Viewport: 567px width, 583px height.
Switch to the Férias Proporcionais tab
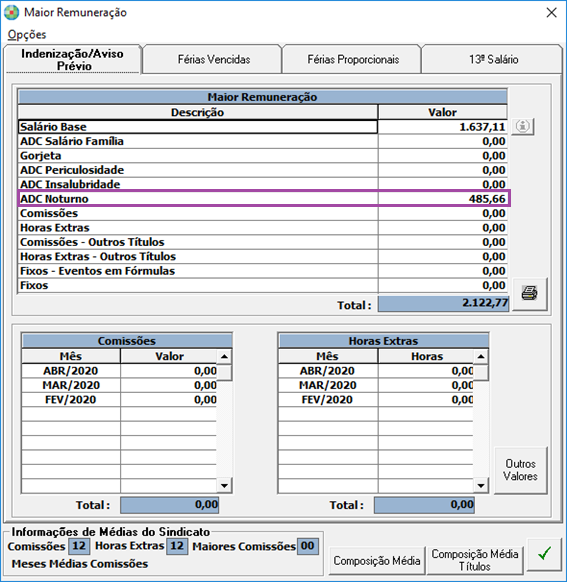pyautogui.click(x=353, y=59)
